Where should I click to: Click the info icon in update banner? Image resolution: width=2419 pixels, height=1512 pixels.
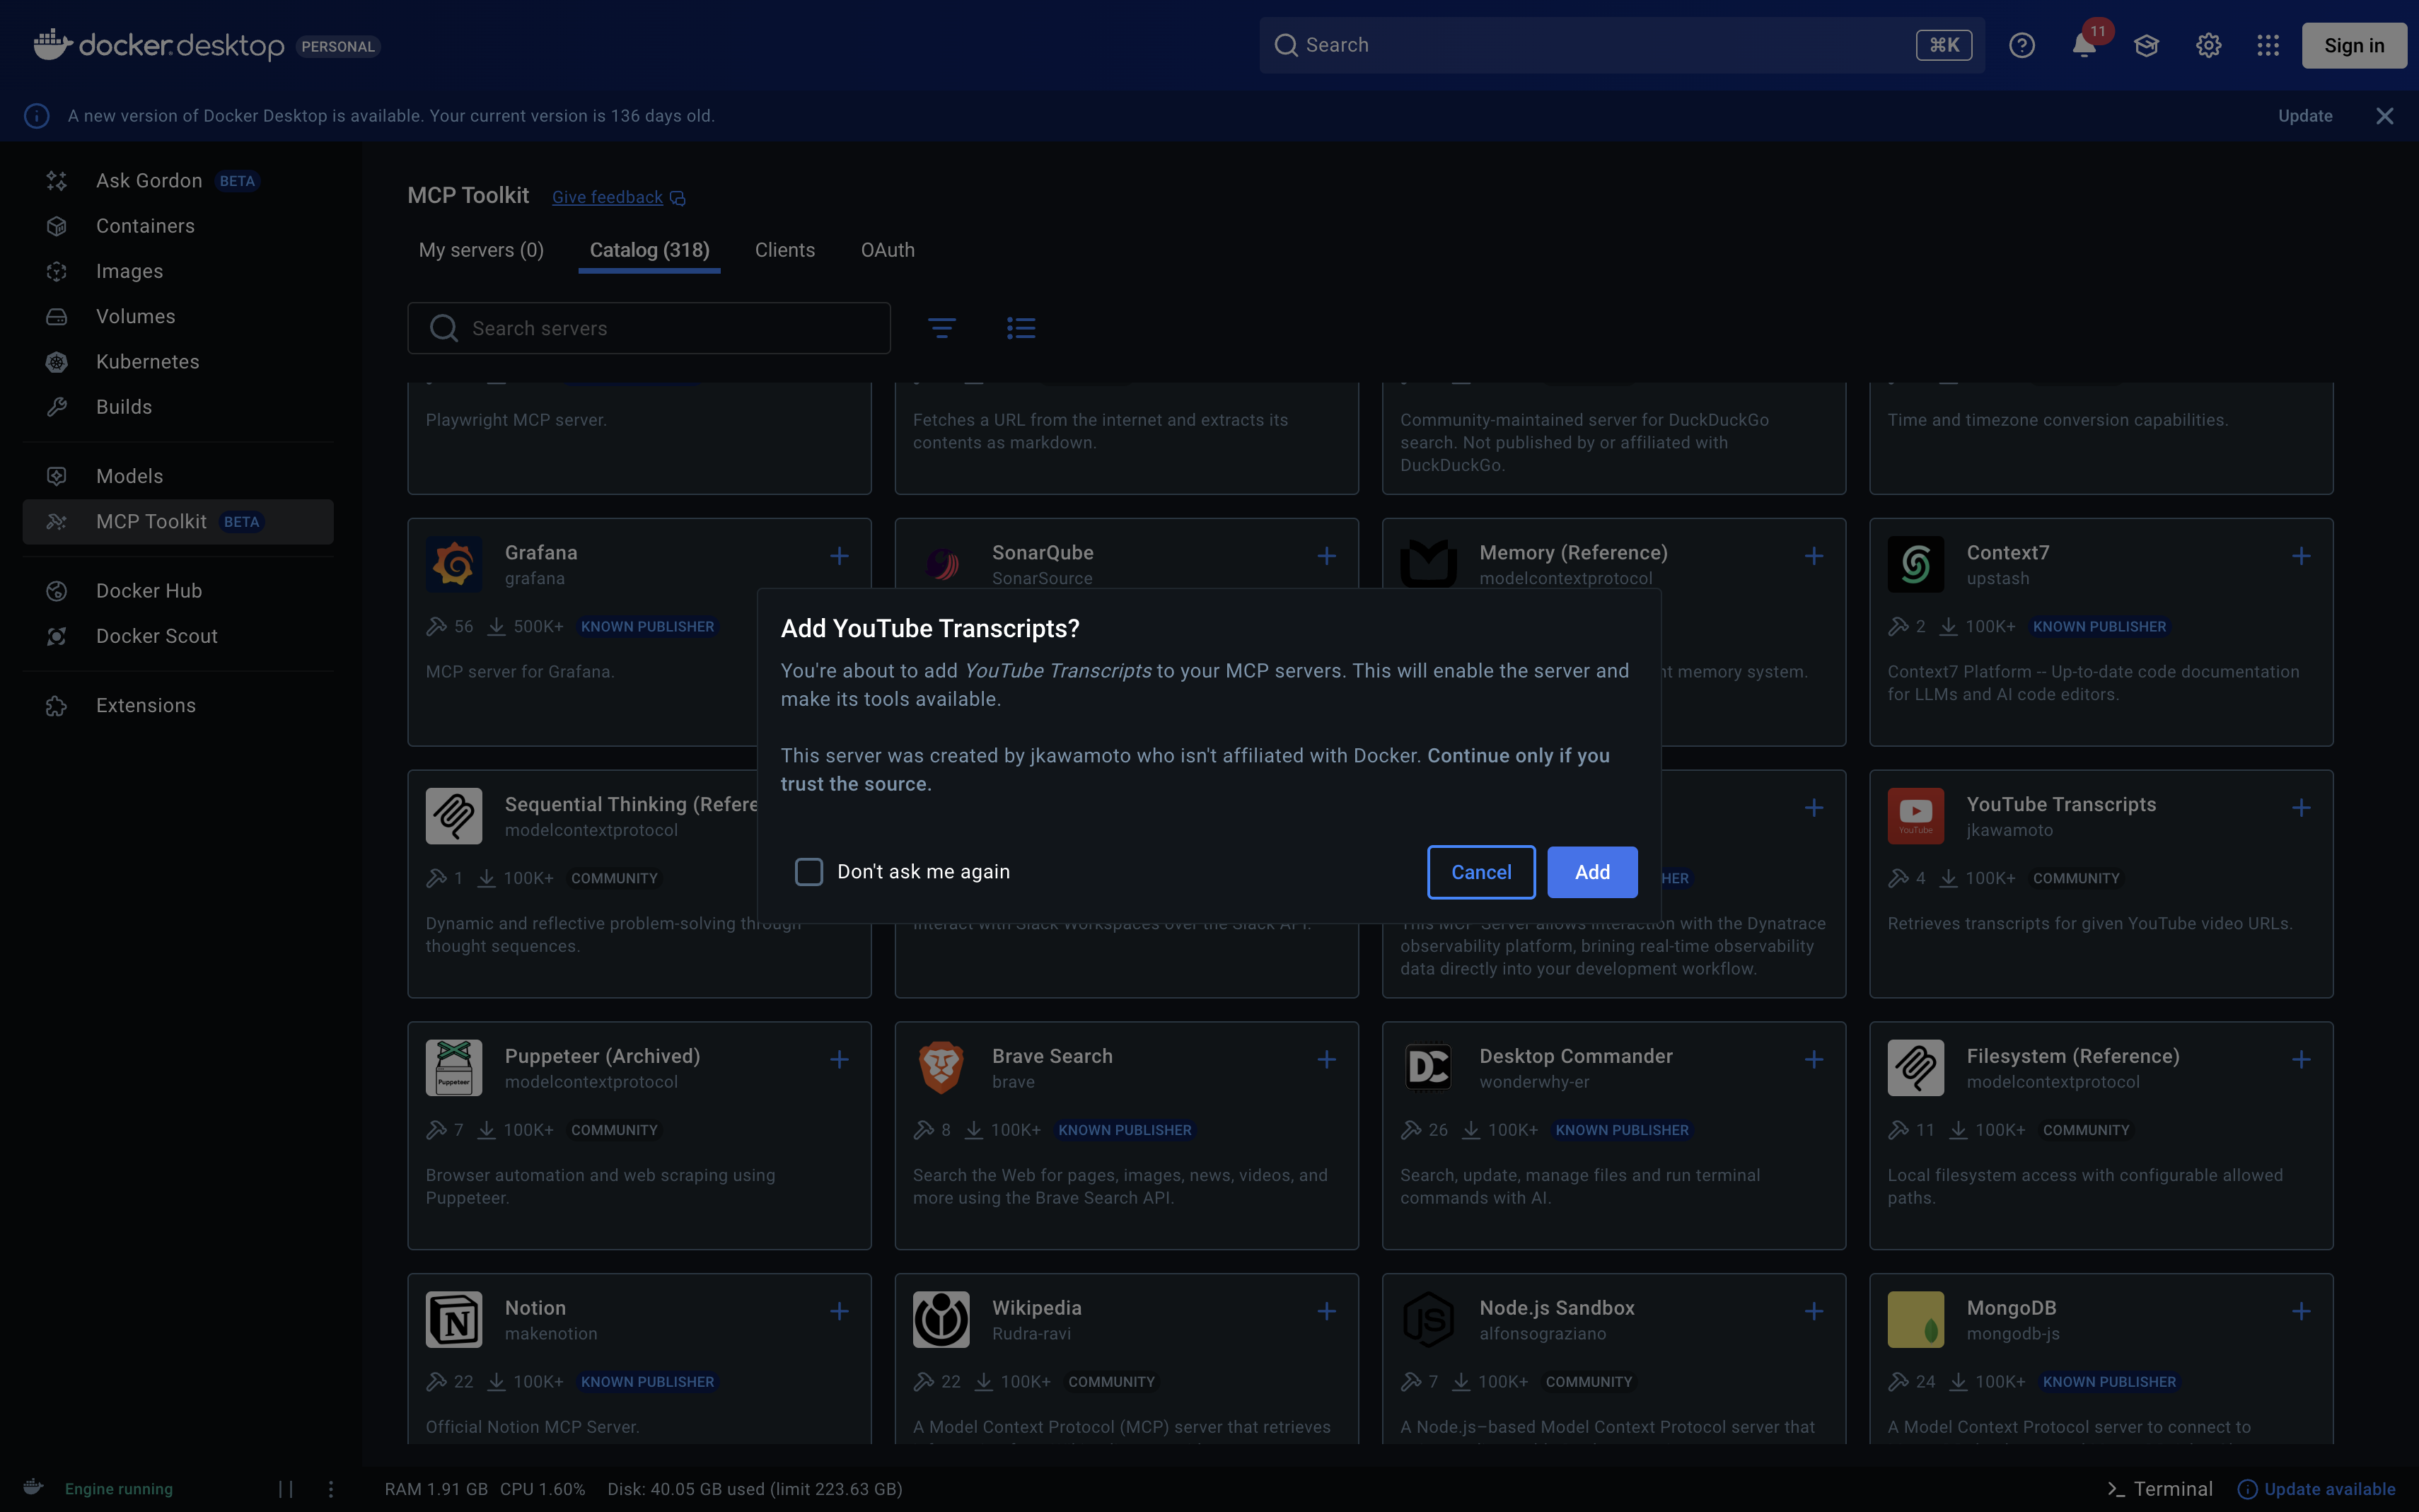point(37,116)
